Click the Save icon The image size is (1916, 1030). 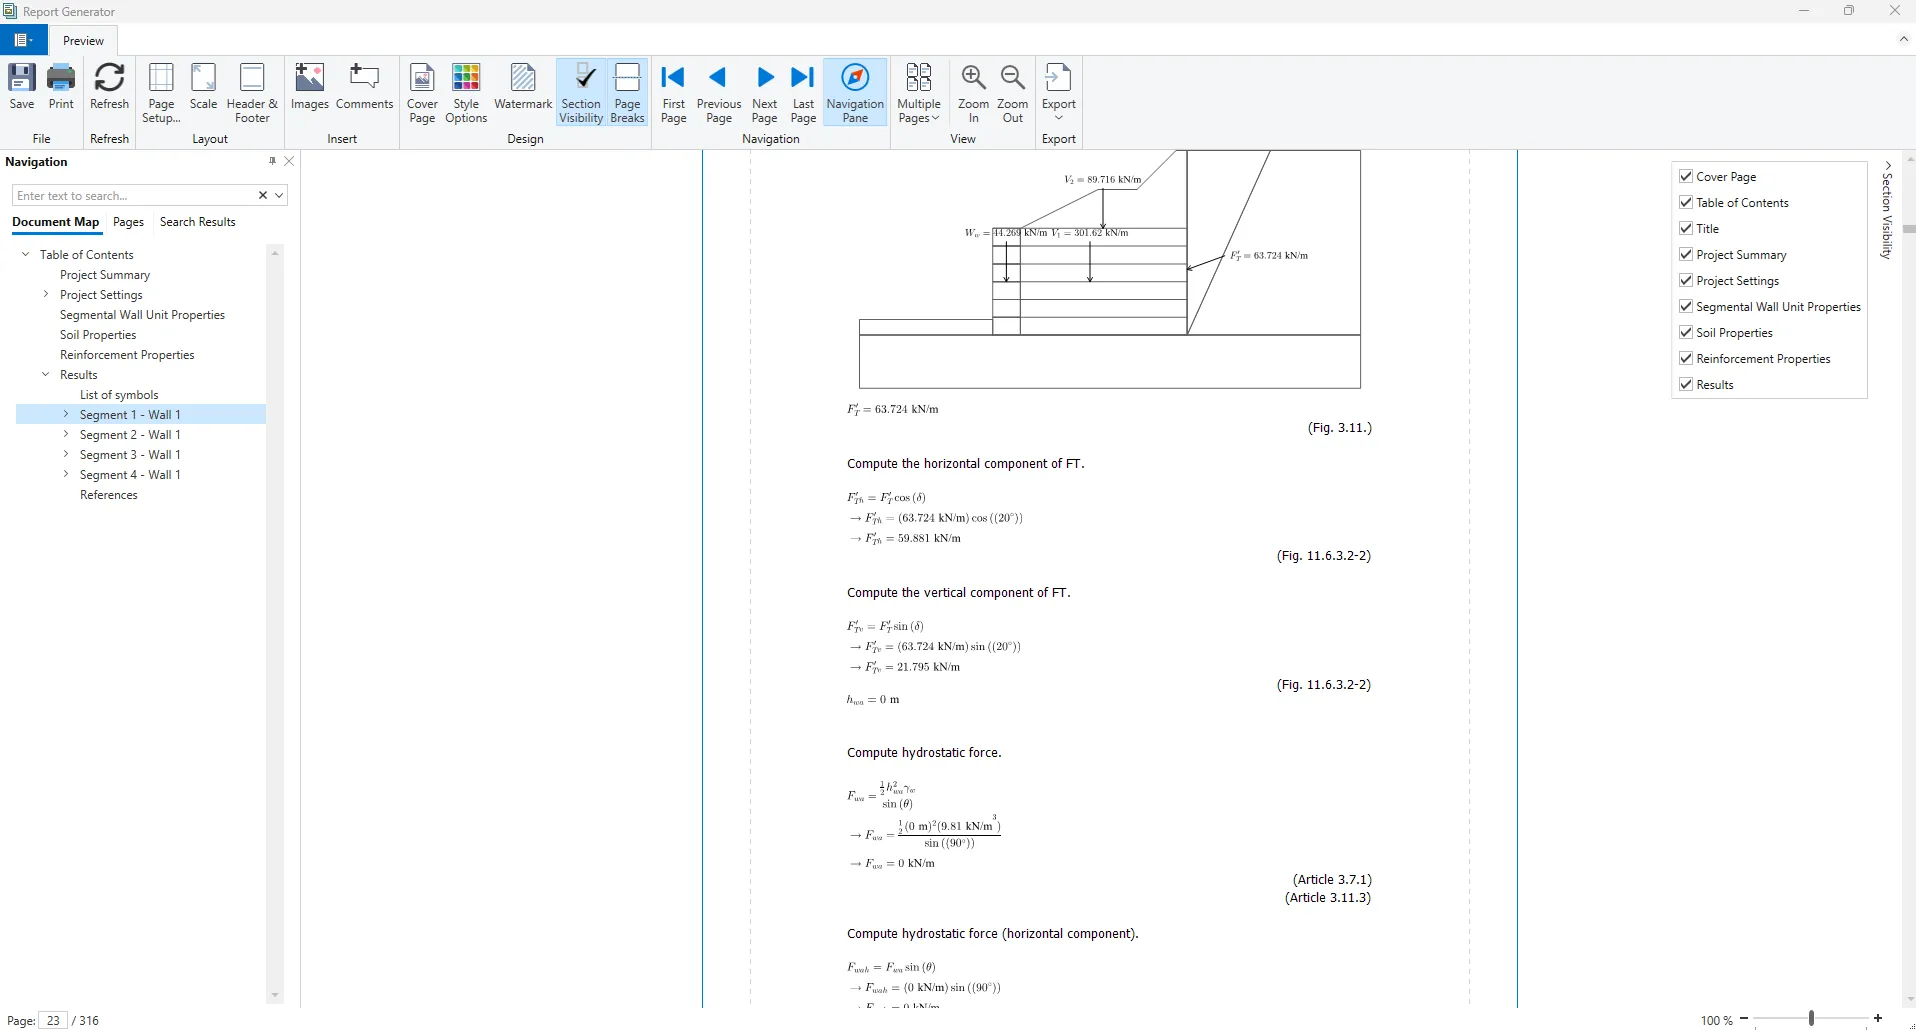tap(22, 87)
